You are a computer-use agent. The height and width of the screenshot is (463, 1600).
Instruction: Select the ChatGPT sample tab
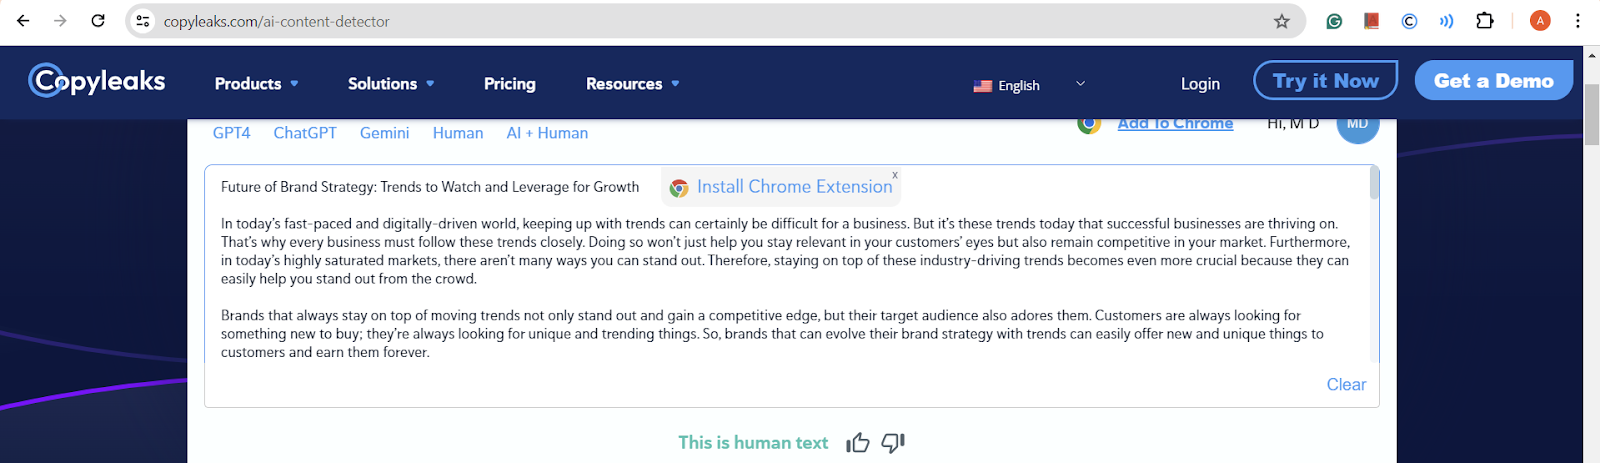[x=305, y=133]
